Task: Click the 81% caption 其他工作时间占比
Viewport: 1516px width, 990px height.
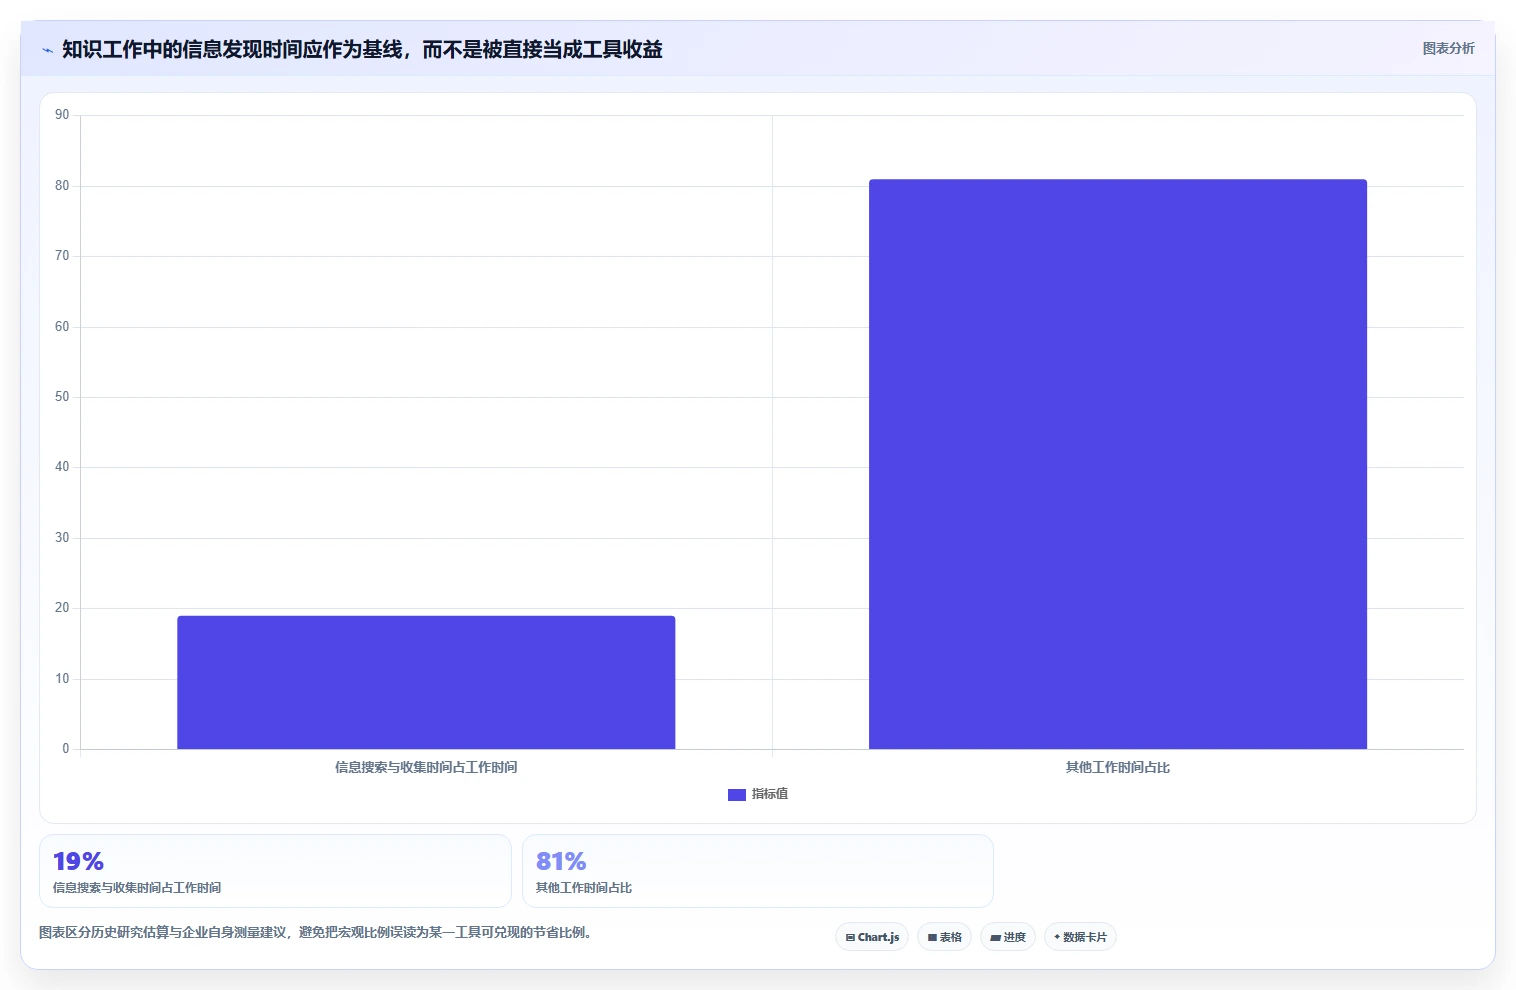Action: tap(584, 888)
